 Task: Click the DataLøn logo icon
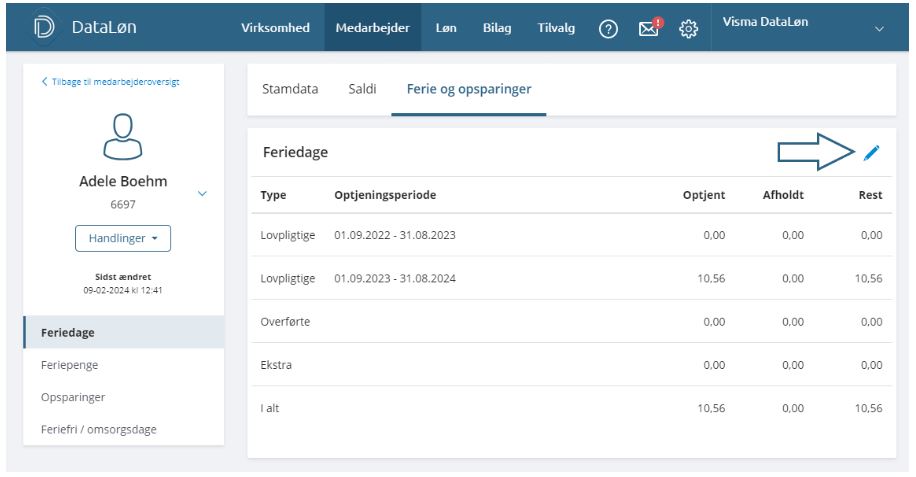tap(44, 27)
